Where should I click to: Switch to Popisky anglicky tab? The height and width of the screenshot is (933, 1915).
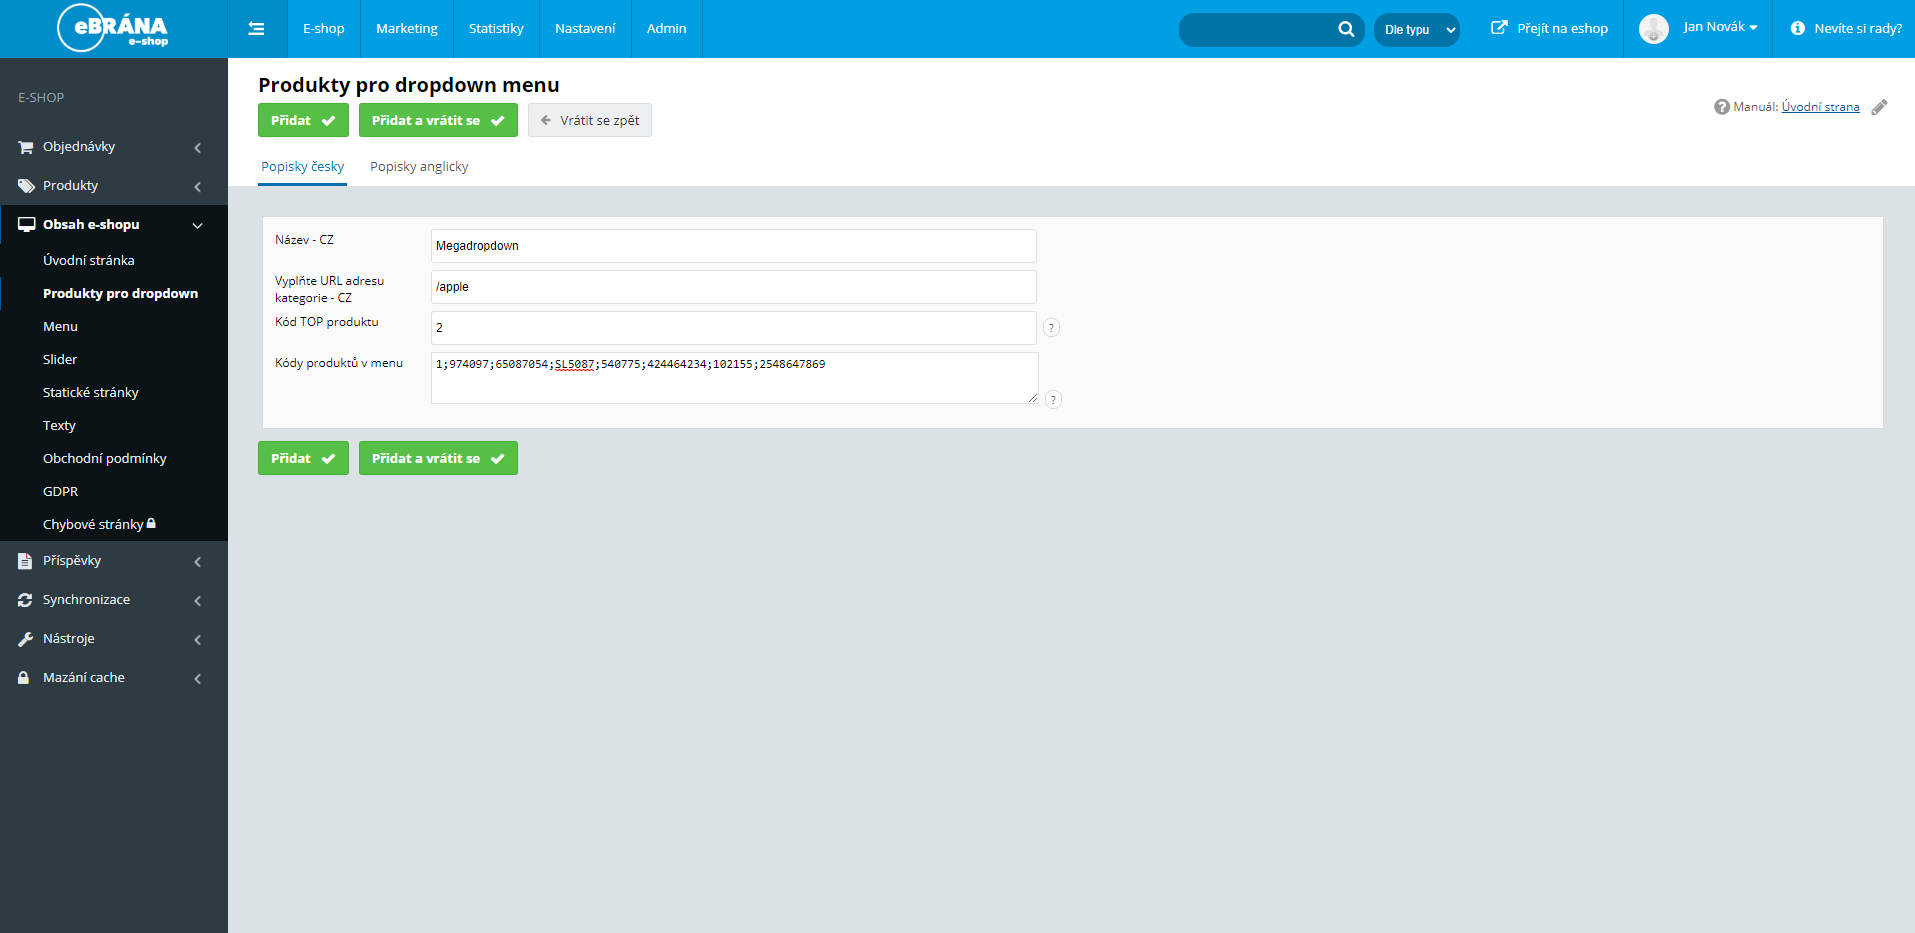click(x=419, y=167)
